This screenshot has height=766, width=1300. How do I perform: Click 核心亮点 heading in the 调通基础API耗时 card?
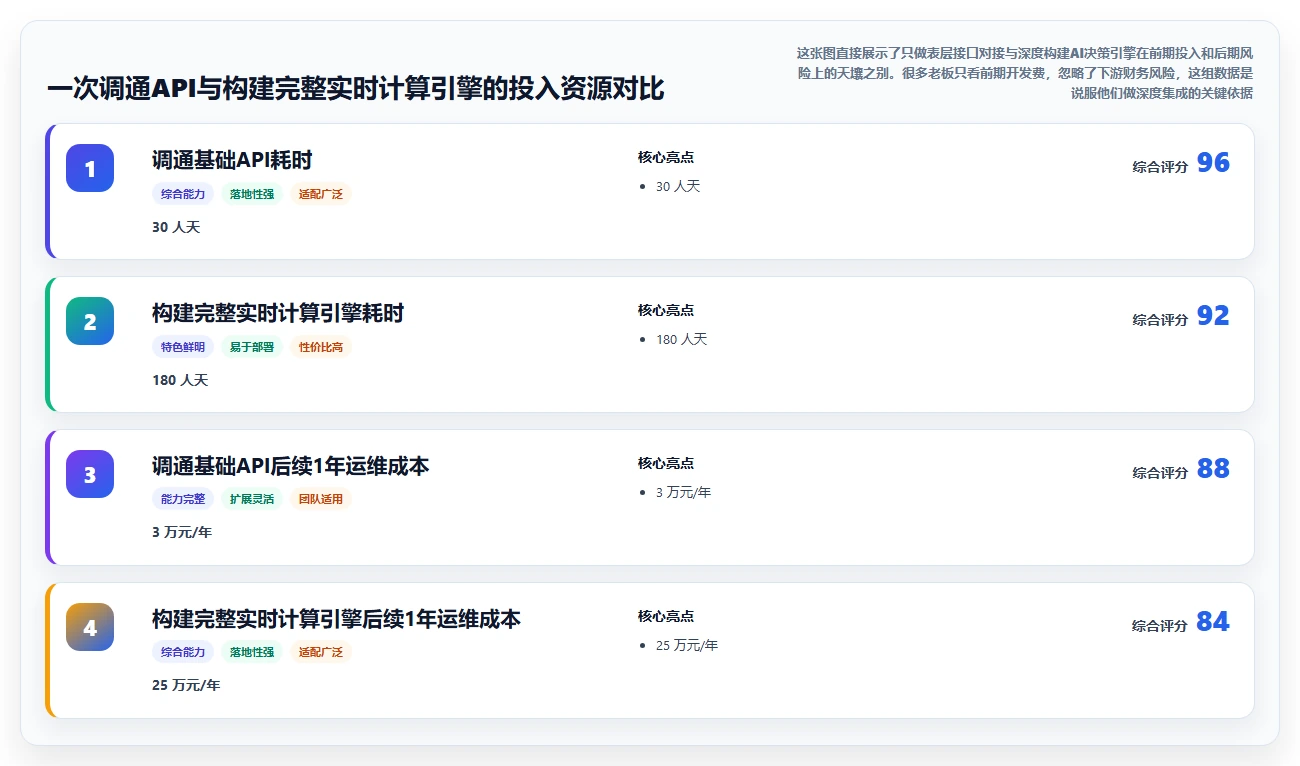click(666, 157)
